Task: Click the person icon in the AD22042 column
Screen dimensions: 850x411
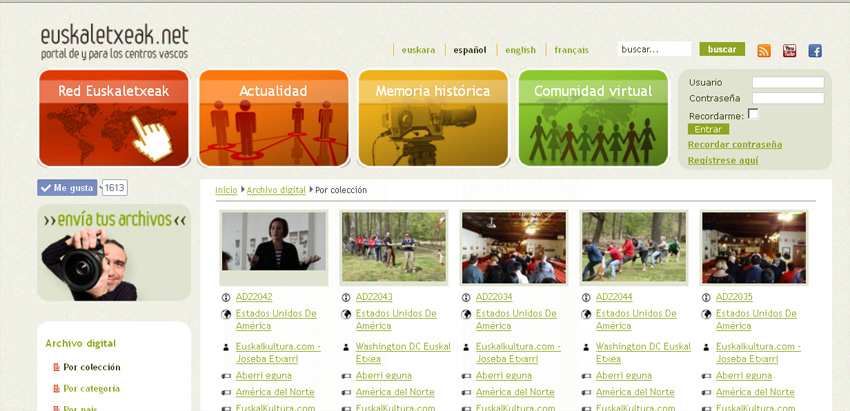Action: click(226, 347)
